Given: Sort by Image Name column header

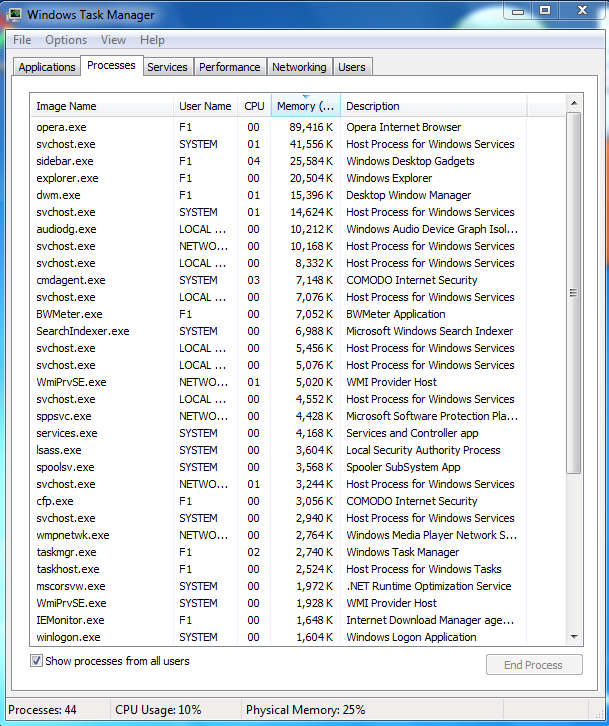Looking at the screenshot, I should 101,106.
